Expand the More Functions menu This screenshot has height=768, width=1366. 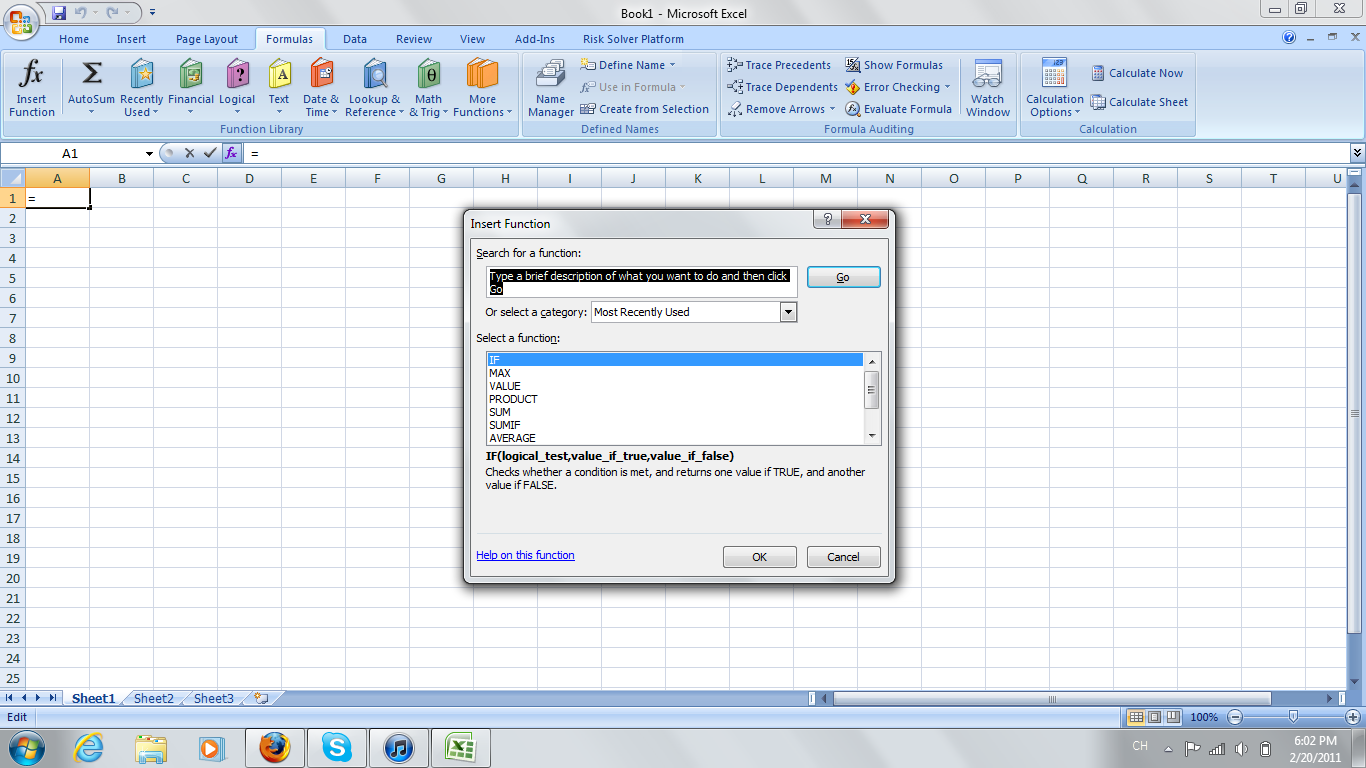click(x=483, y=88)
